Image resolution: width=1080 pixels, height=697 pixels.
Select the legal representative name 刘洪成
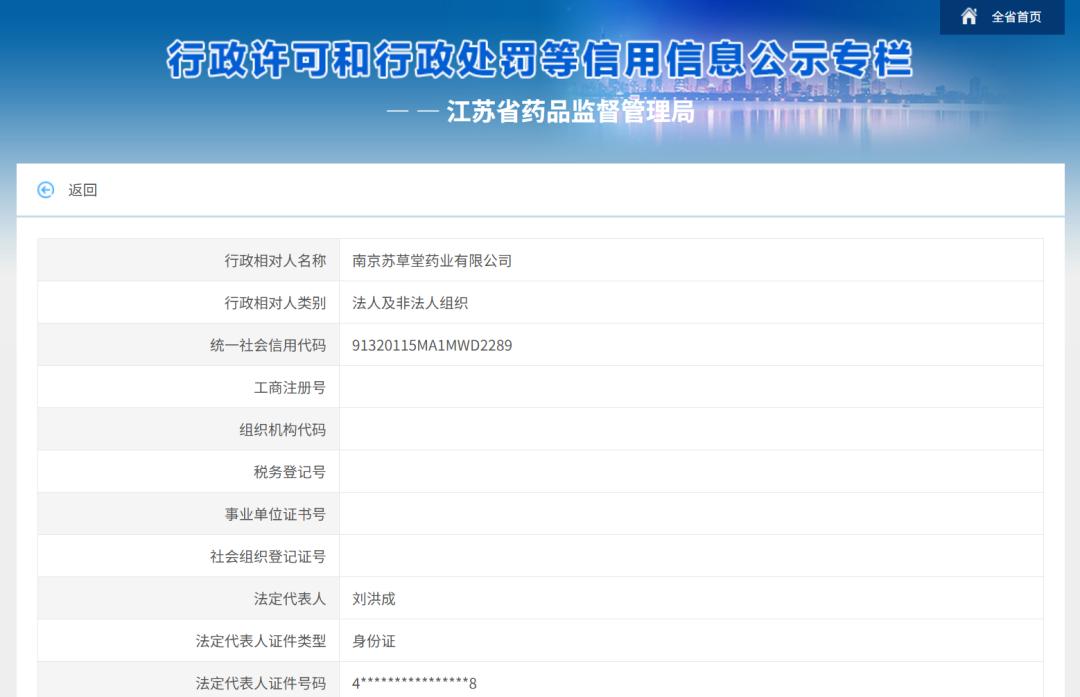[369, 598]
